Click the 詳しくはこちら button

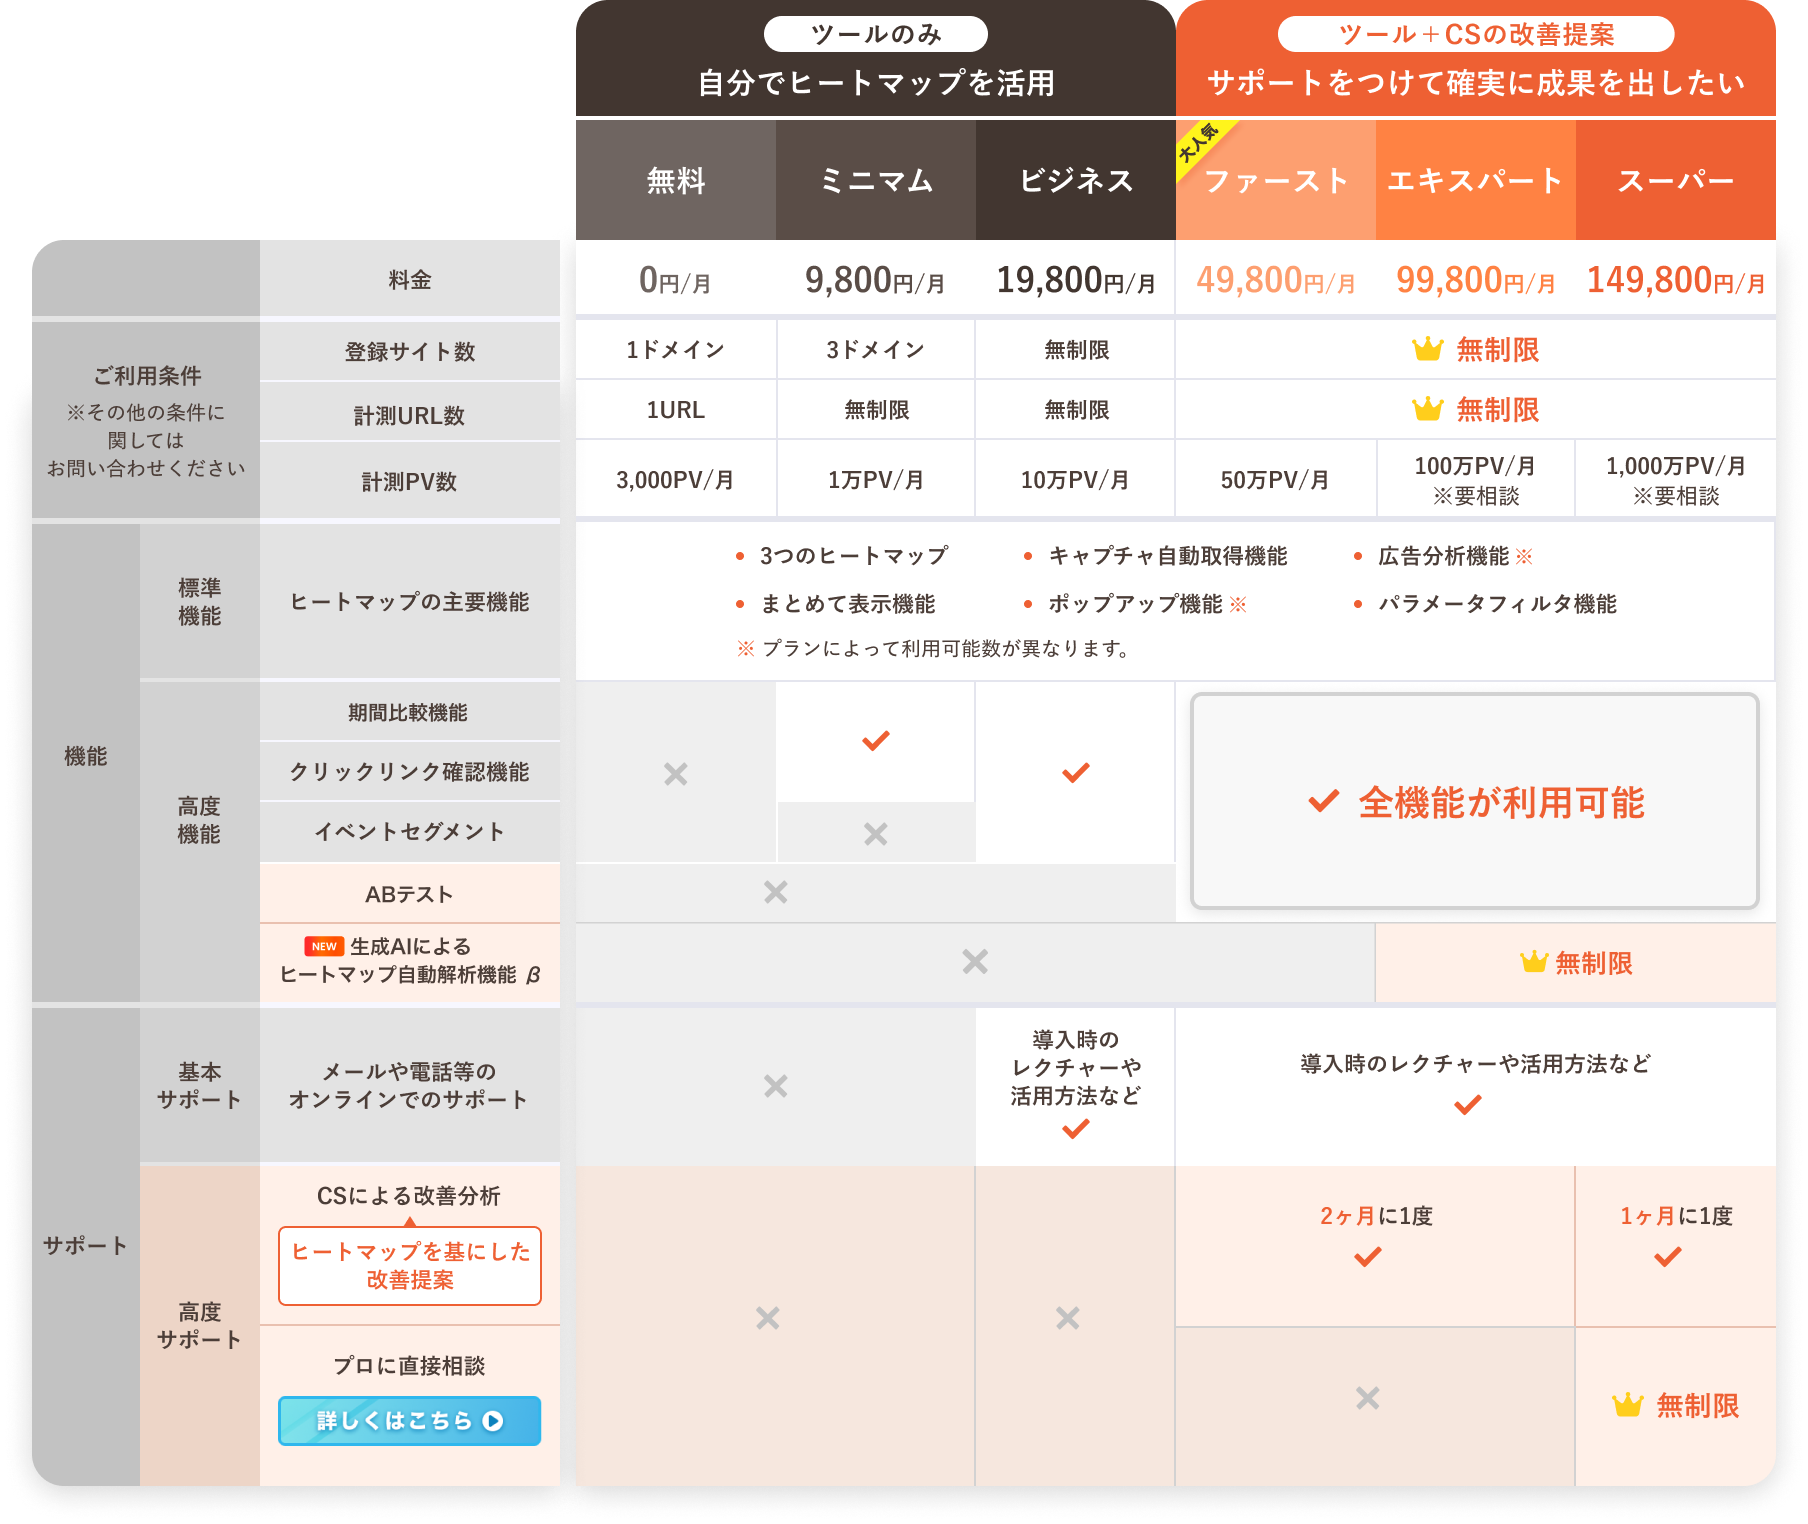point(409,1420)
